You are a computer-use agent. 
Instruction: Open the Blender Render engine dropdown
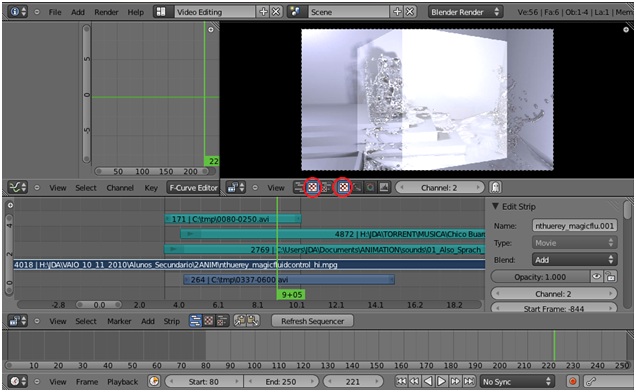click(465, 12)
